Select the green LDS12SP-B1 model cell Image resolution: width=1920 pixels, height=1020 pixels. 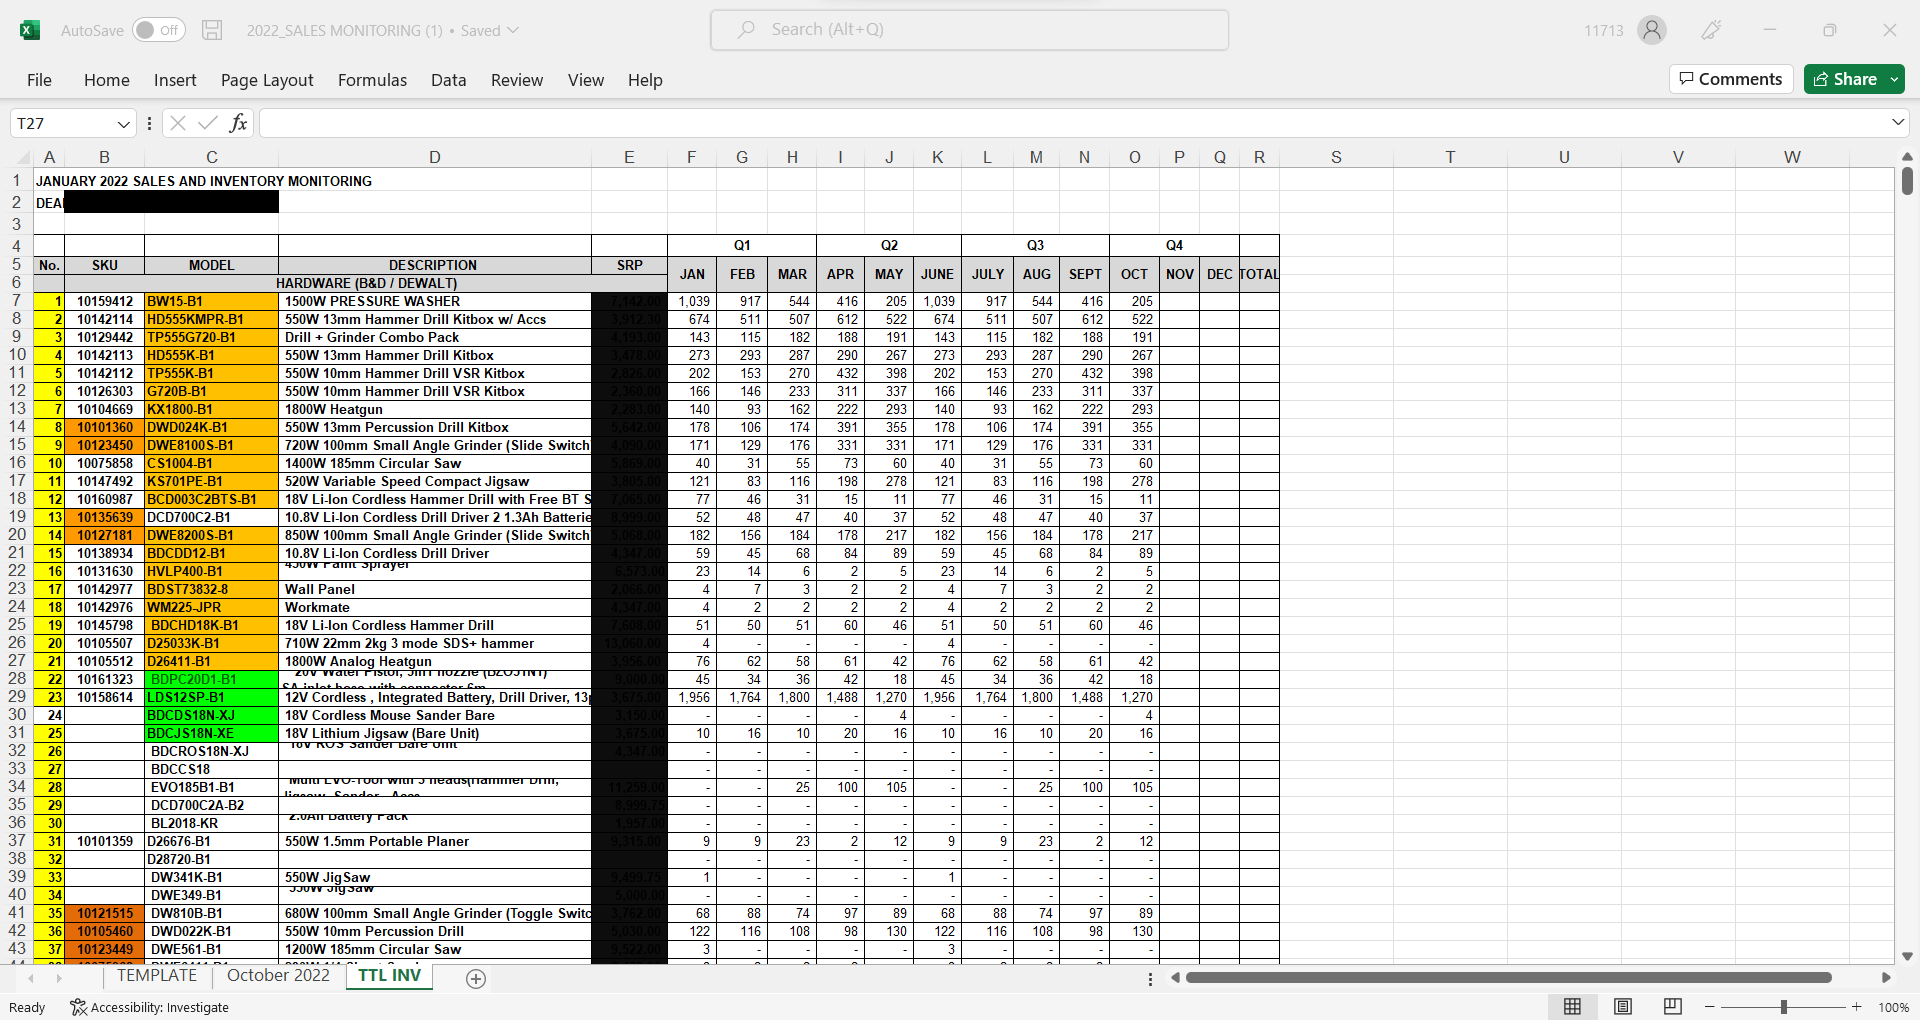click(211, 697)
